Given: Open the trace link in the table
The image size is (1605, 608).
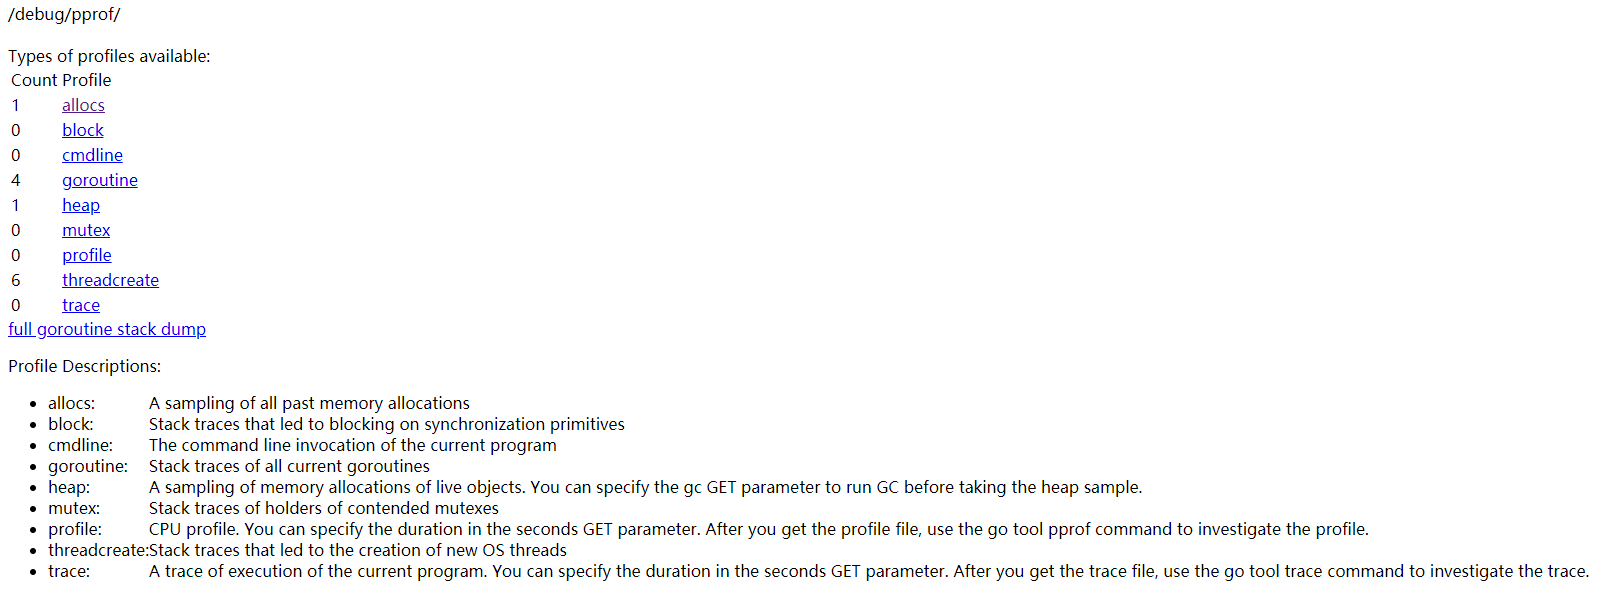Looking at the screenshot, I should click(x=81, y=305).
